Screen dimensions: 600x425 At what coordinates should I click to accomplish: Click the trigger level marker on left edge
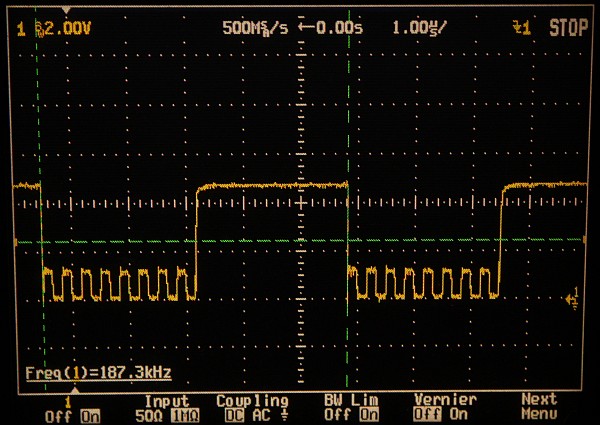tap(15, 241)
